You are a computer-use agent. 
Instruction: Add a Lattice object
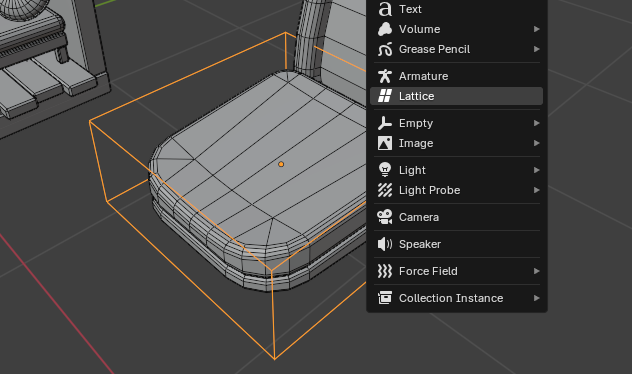click(456, 96)
